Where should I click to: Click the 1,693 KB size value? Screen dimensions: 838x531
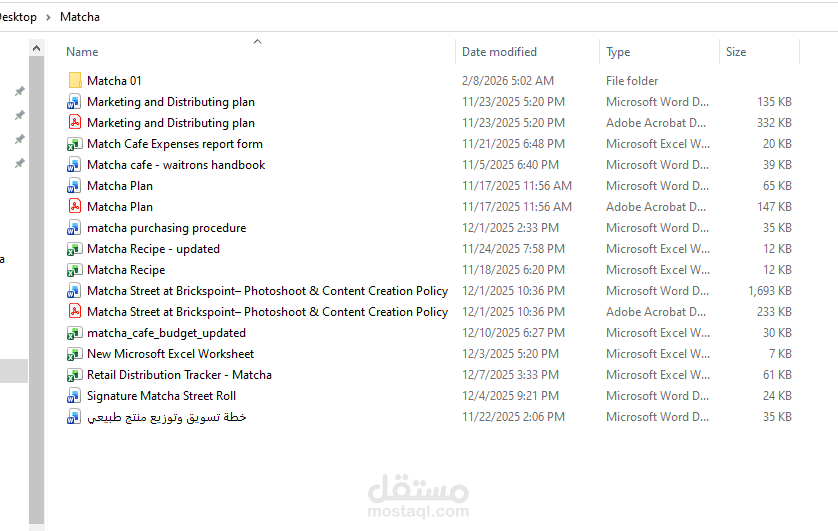[770, 291]
